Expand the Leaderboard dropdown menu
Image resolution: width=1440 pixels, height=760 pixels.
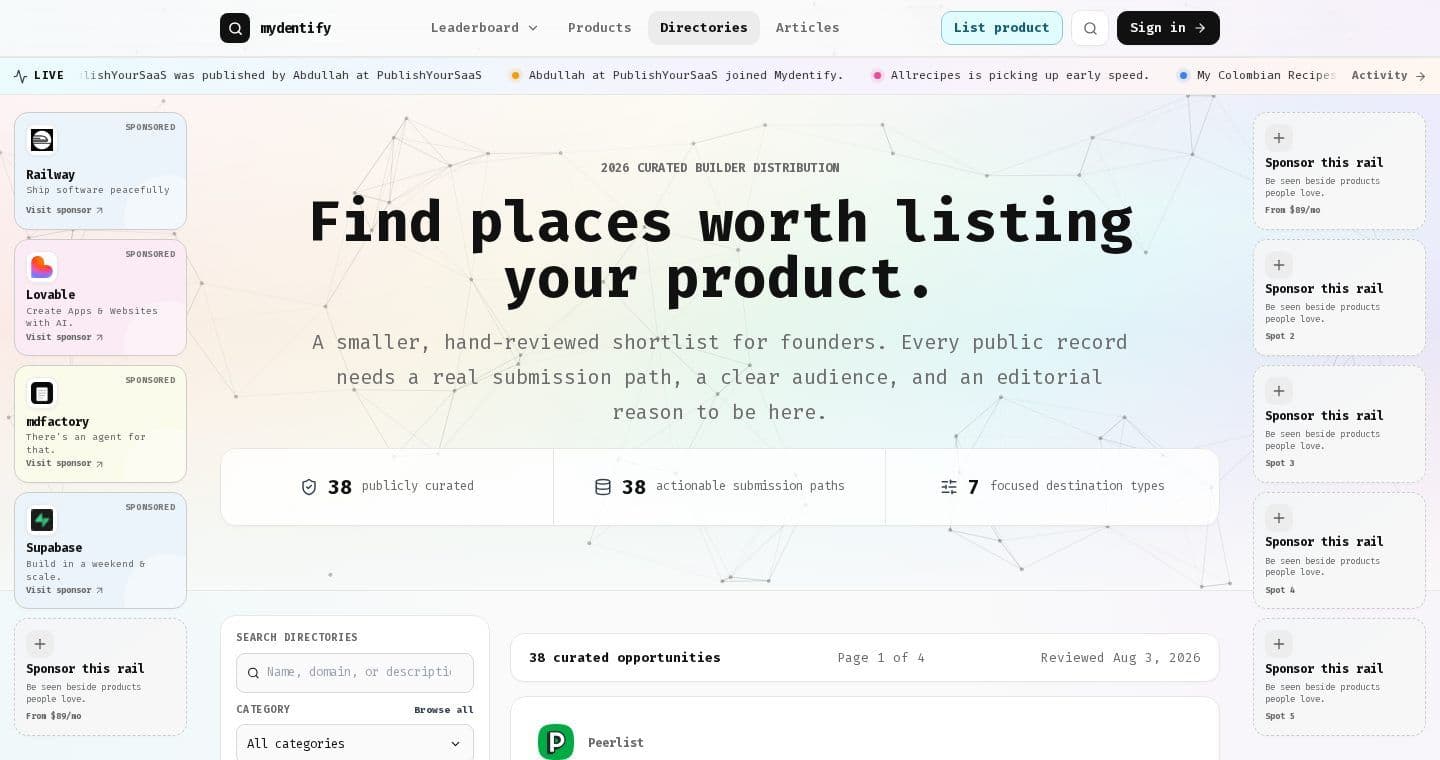pos(484,28)
